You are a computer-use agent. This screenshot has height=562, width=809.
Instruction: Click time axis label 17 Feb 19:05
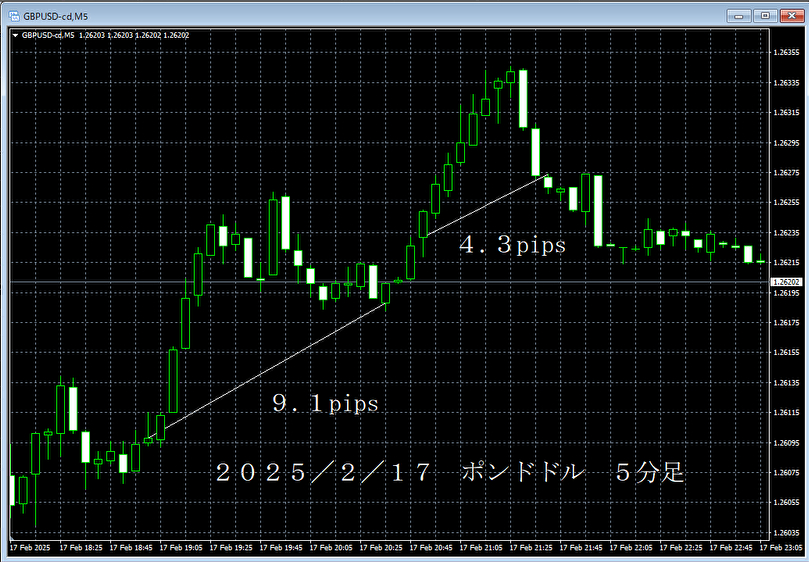pyautogui.click(x=181, y=548)
